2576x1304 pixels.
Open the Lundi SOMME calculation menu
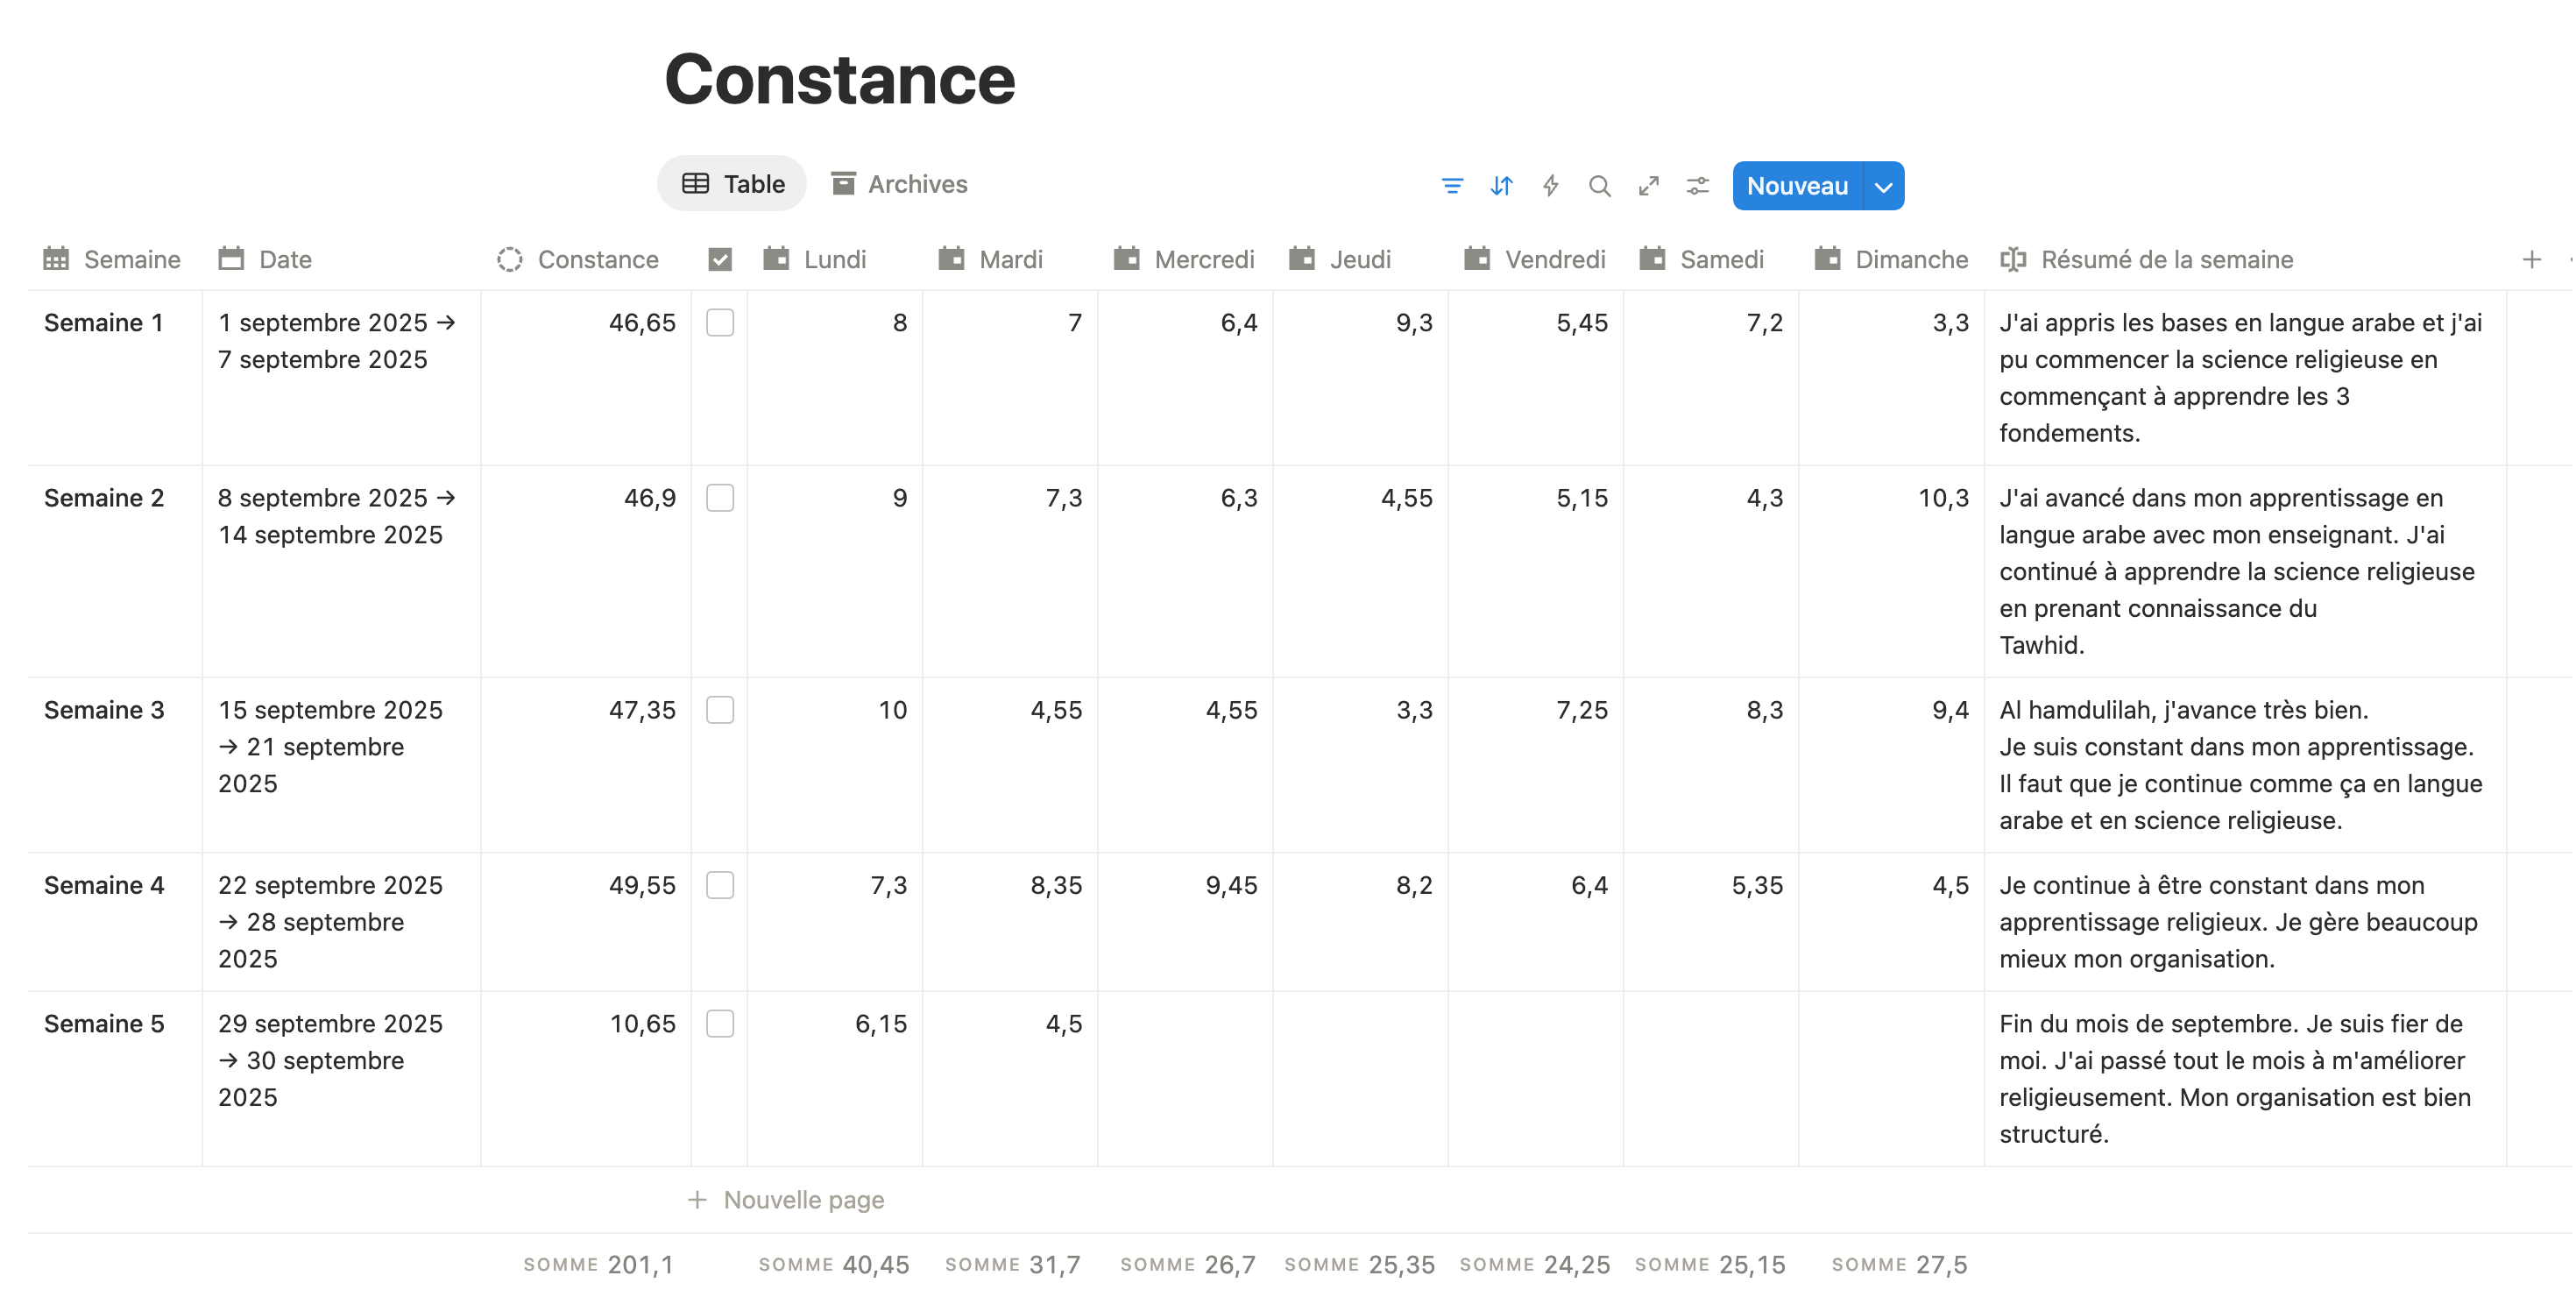pos(834,1265)
